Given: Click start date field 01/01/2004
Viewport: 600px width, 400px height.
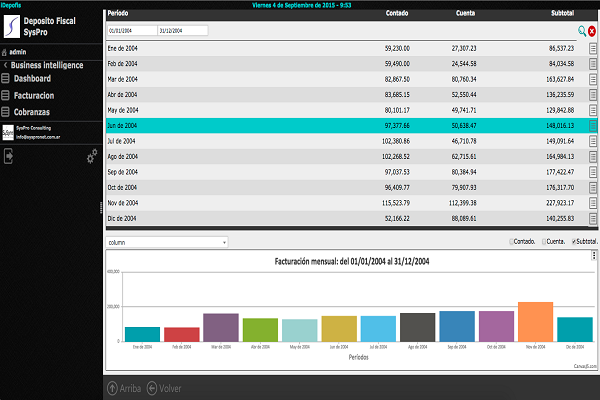Looking at the screenshot, I should click(x=132, y=31).
